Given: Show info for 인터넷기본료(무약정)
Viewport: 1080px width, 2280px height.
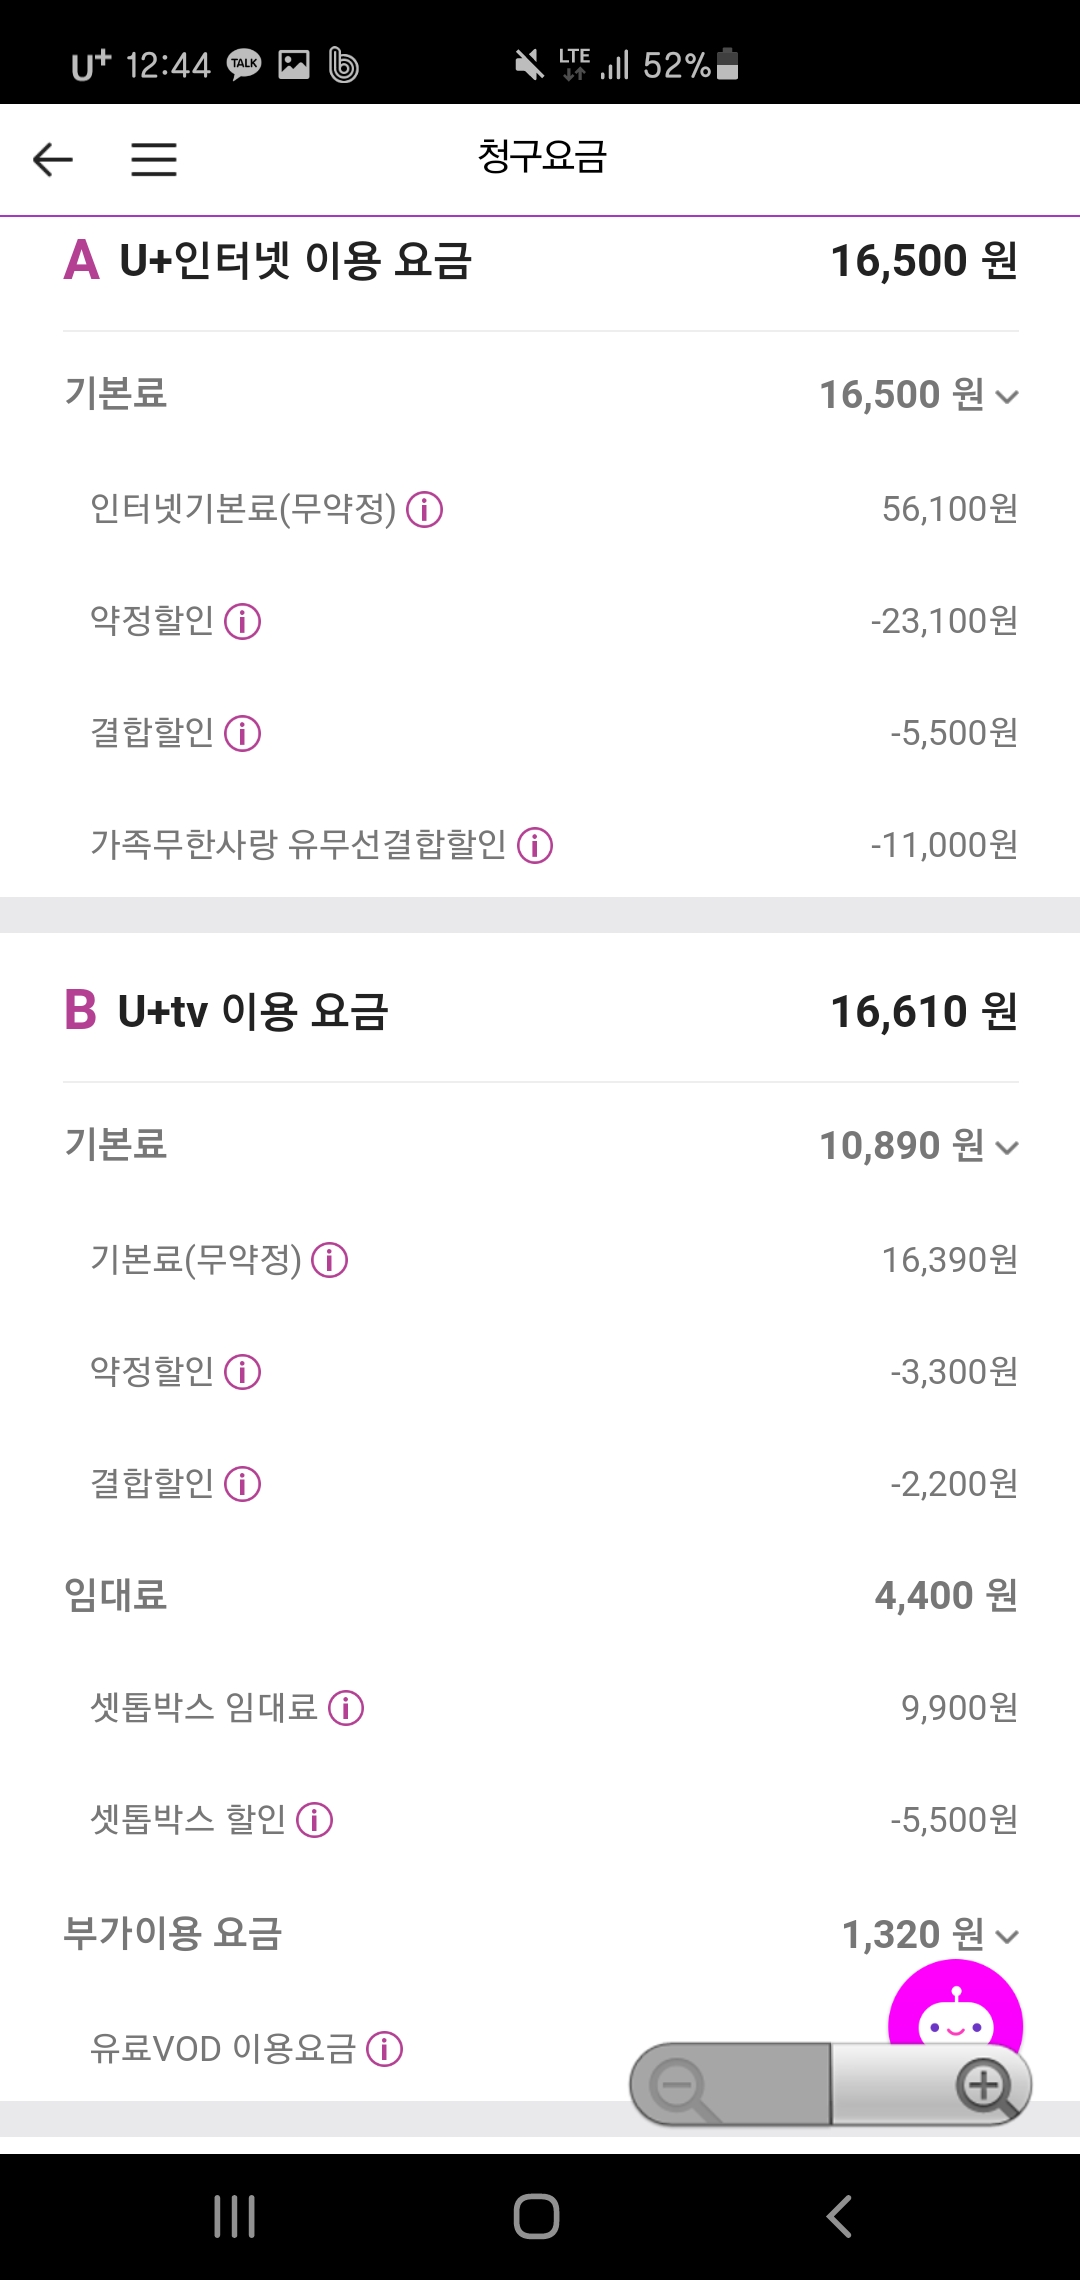Looking at the screenshot, I should 425,510.
